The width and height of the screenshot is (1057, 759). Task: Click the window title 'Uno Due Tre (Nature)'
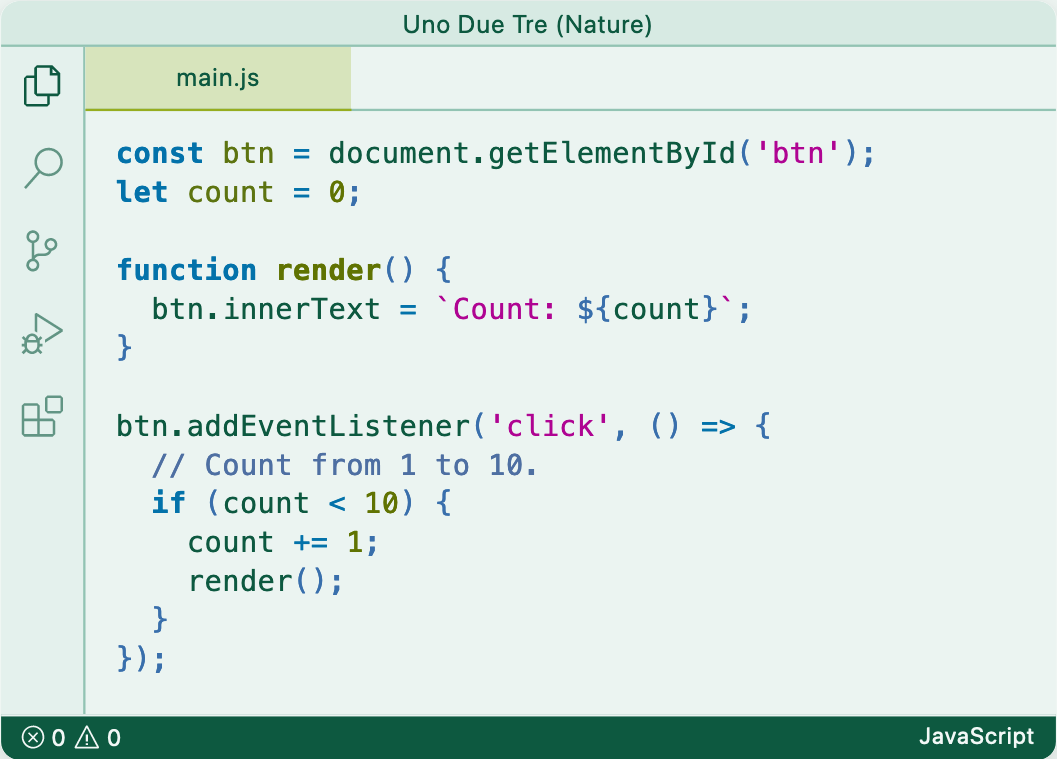pyautogui.click(x=527, y=24)
